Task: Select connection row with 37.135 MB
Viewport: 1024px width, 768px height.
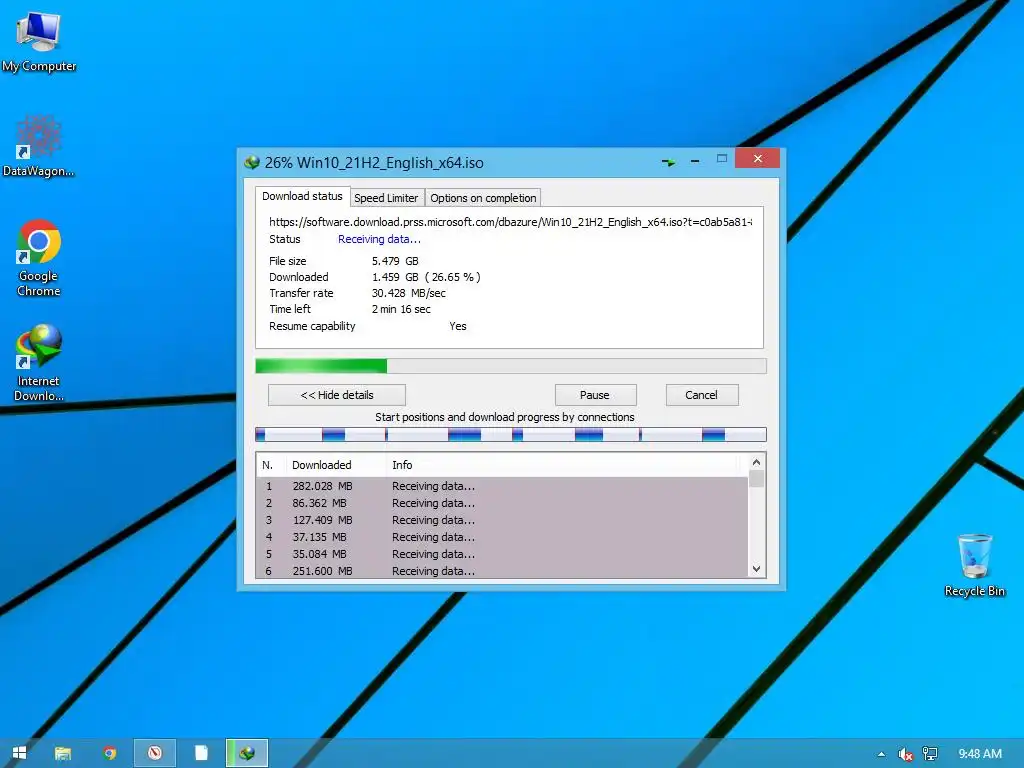Action: click(502, 537)
